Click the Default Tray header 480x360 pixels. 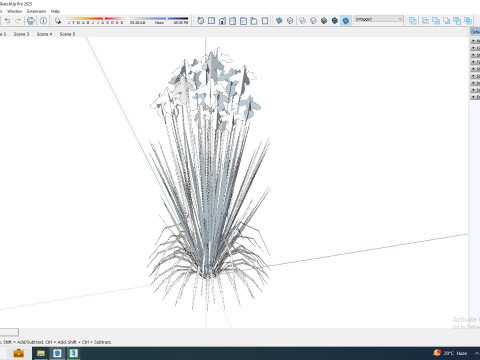(475, 32)
